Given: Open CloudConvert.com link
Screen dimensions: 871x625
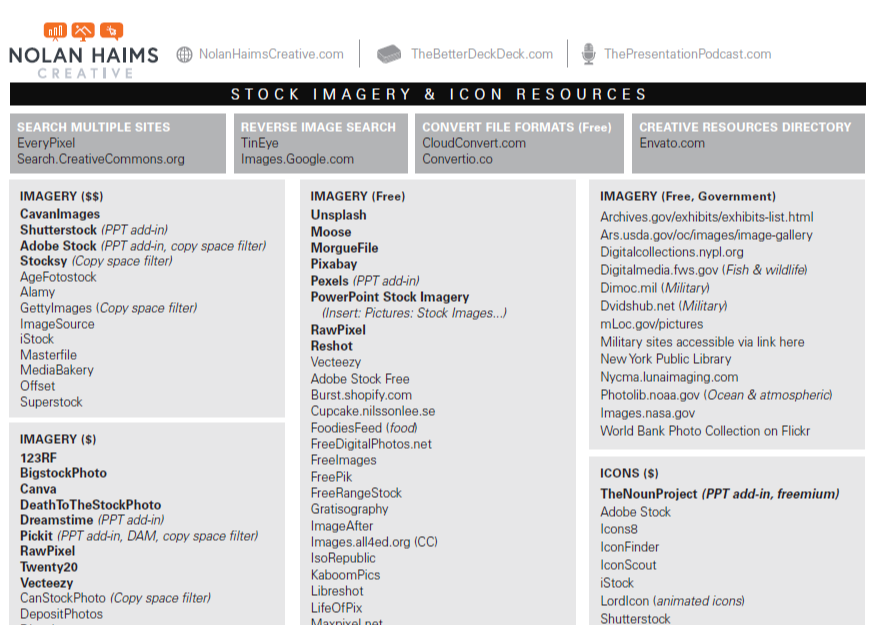Looking at the screenshot, I should (474, 143).
